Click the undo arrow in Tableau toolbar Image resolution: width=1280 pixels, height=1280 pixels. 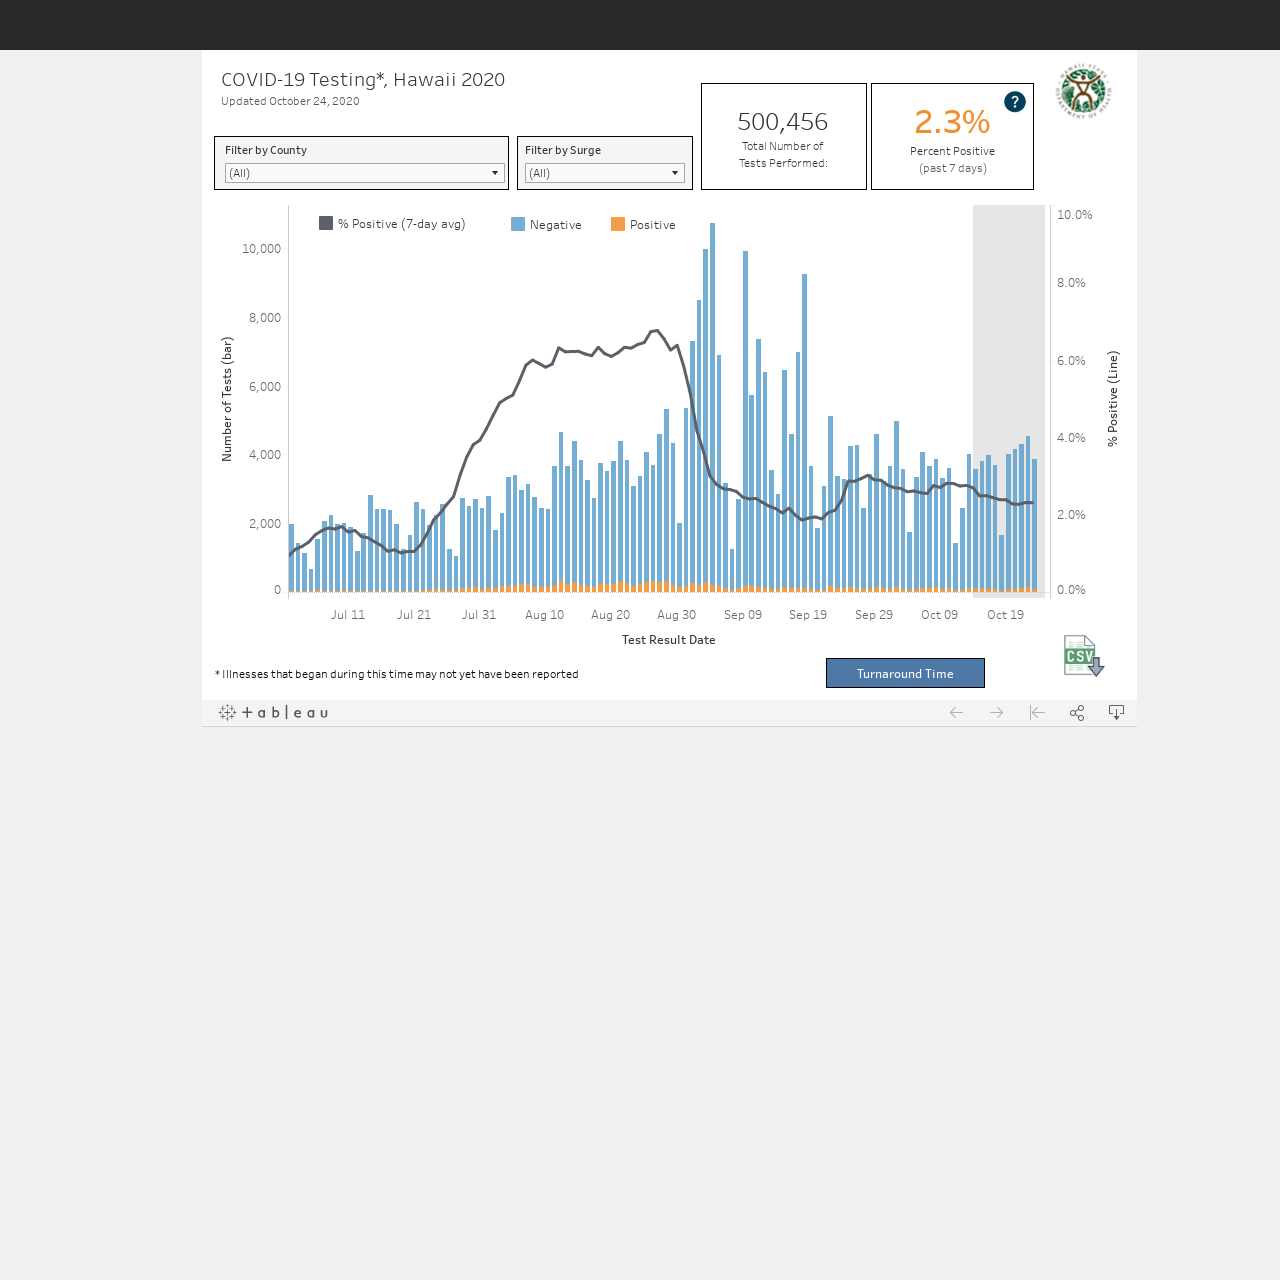pos(956,713)
